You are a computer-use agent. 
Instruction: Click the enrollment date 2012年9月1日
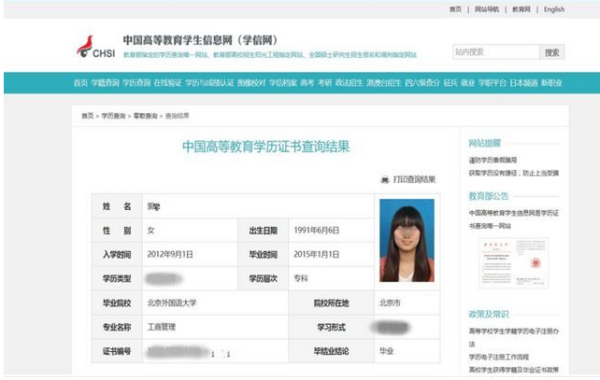[170, 254]
